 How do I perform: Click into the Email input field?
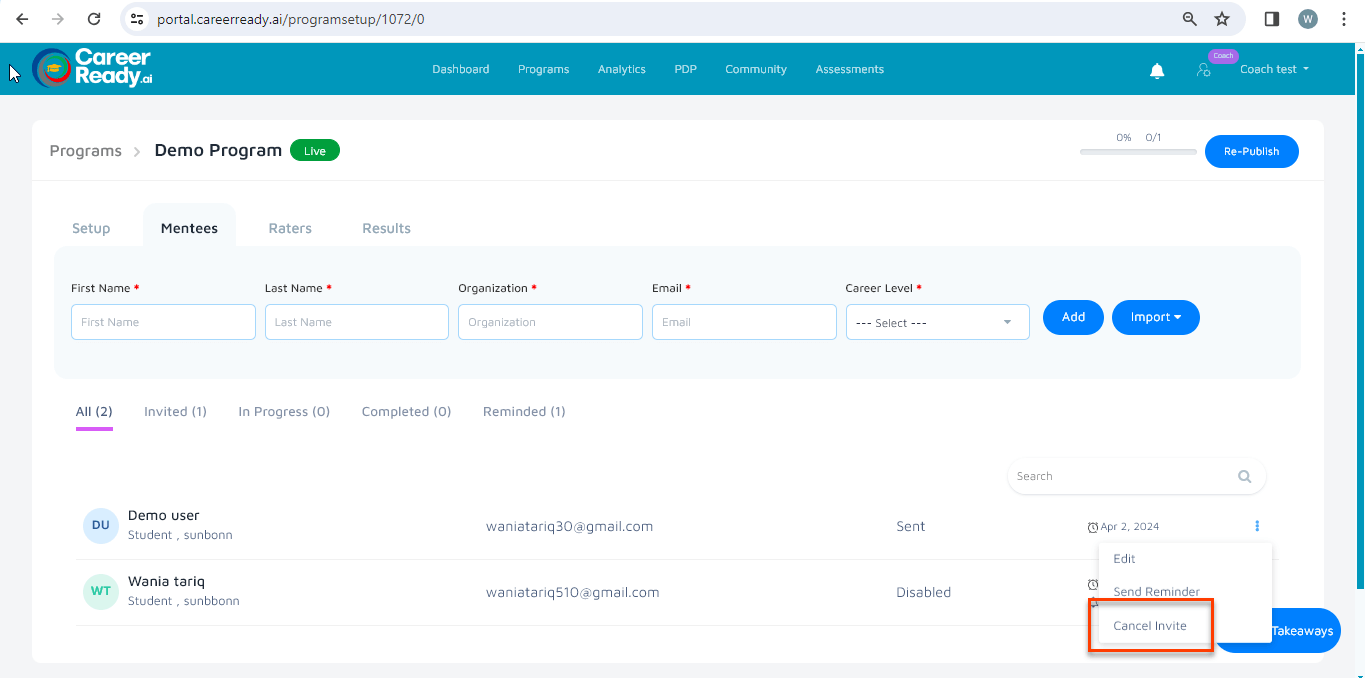pyautogui.click(x=744, y=323)
